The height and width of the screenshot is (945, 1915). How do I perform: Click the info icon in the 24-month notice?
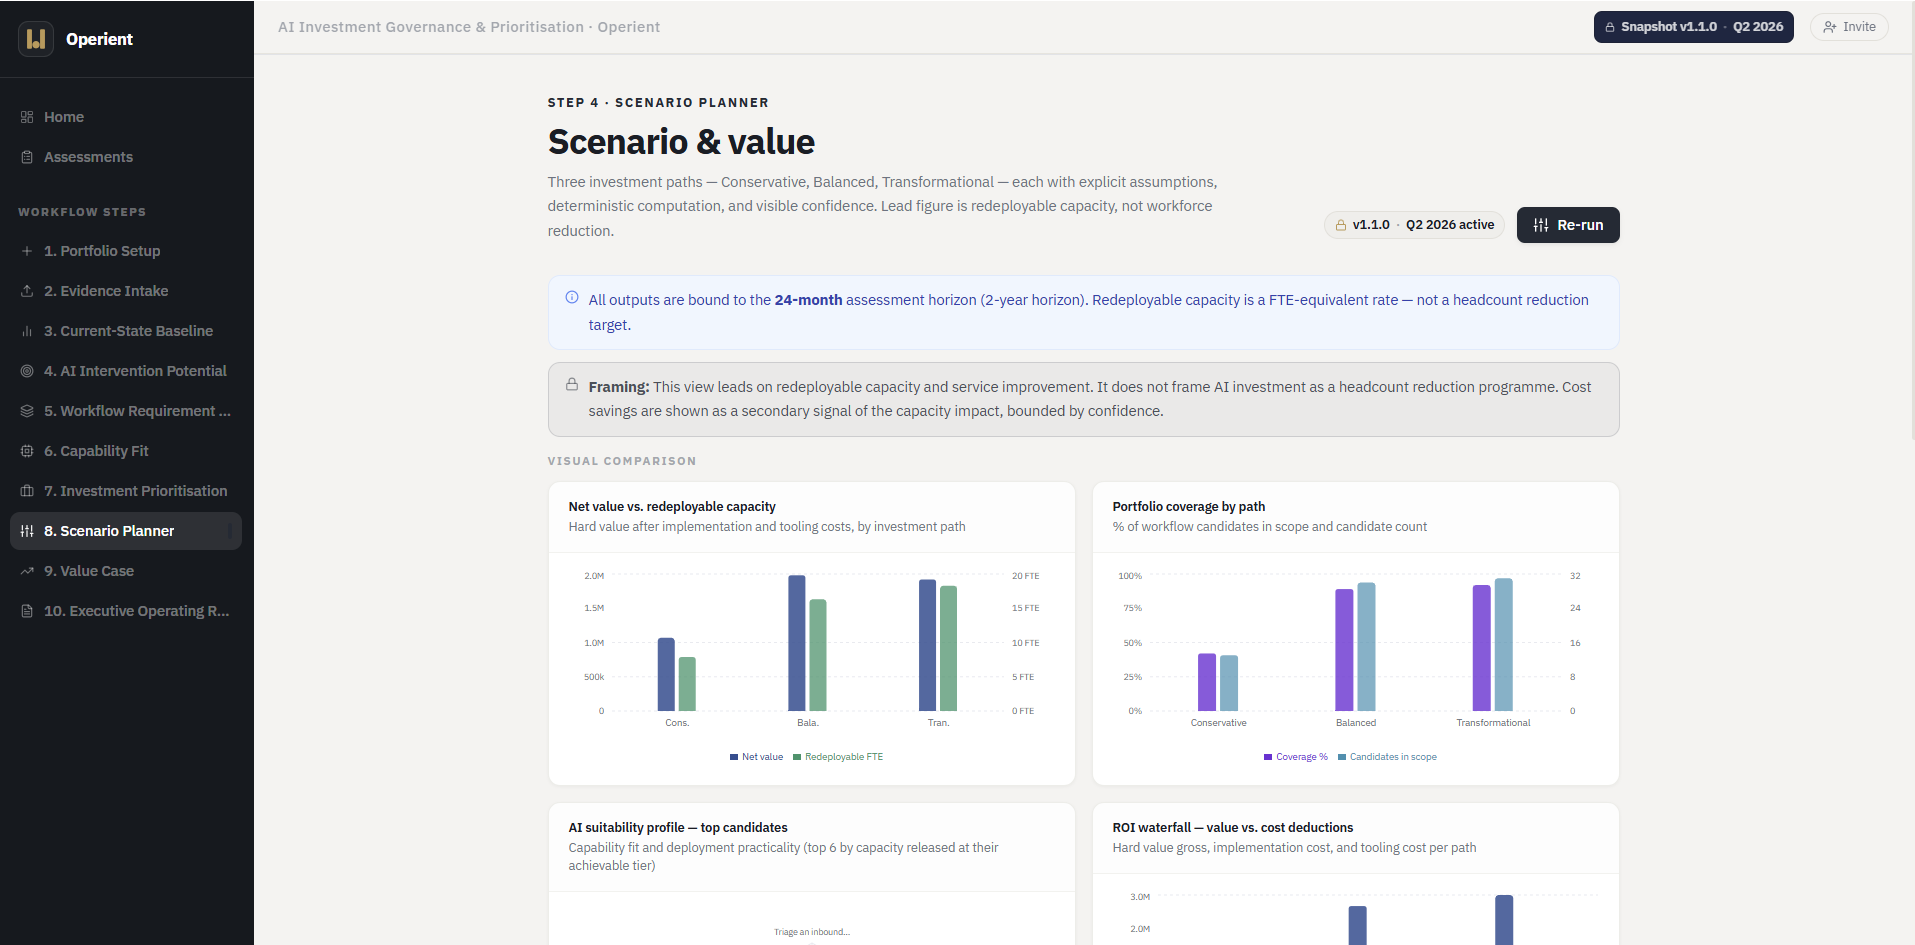[x=572, y=297]
